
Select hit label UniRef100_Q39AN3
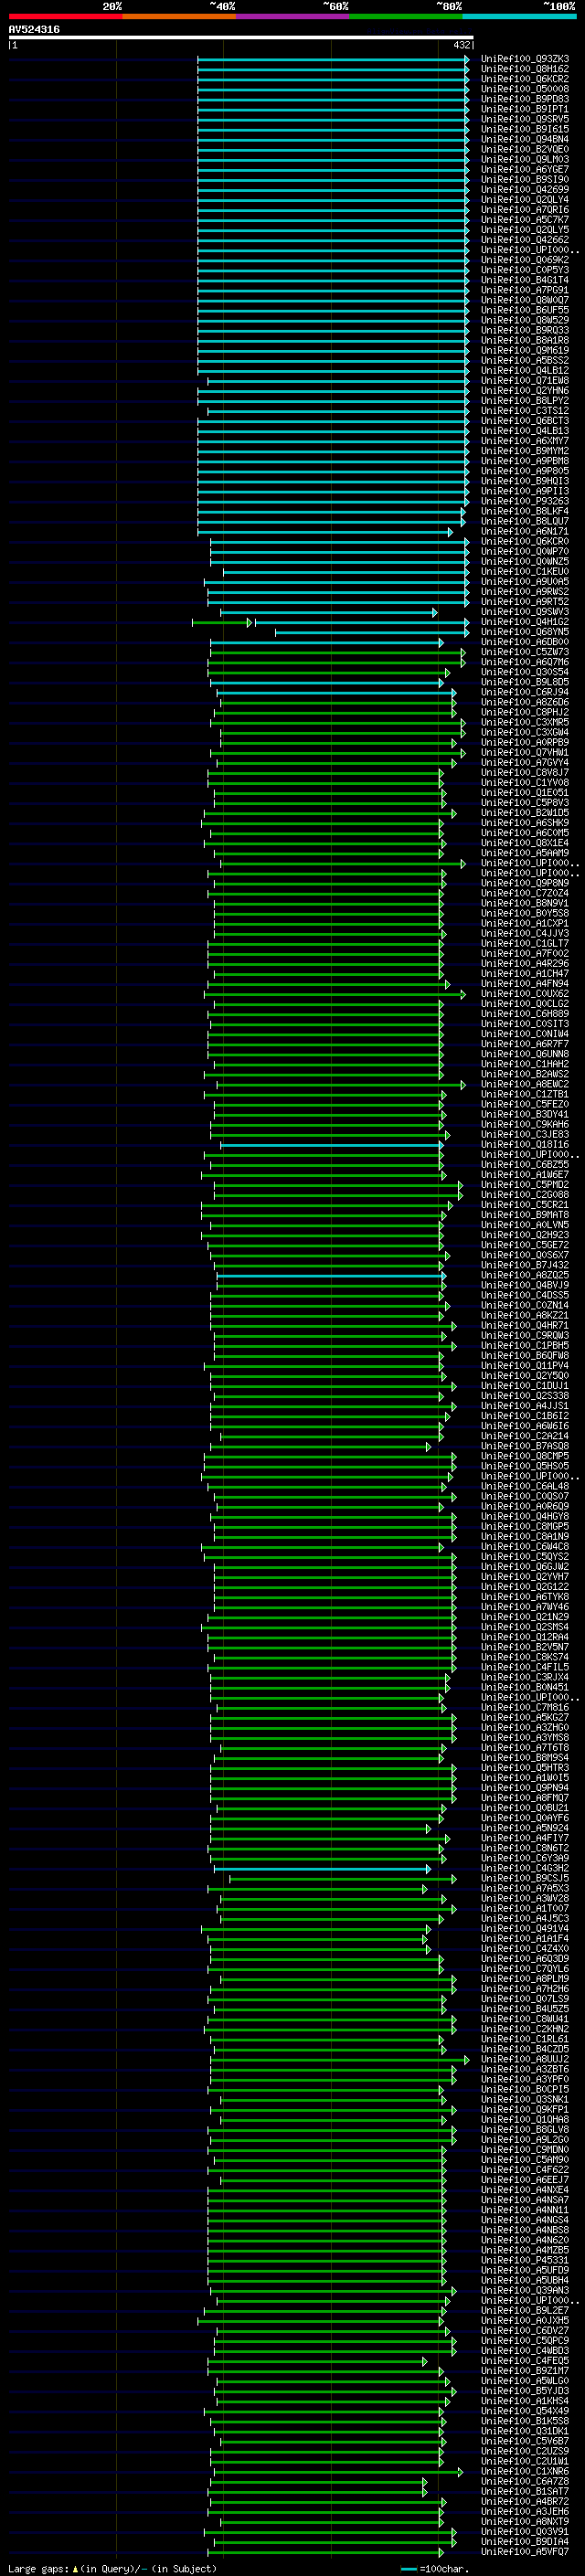click(525, 2290)
